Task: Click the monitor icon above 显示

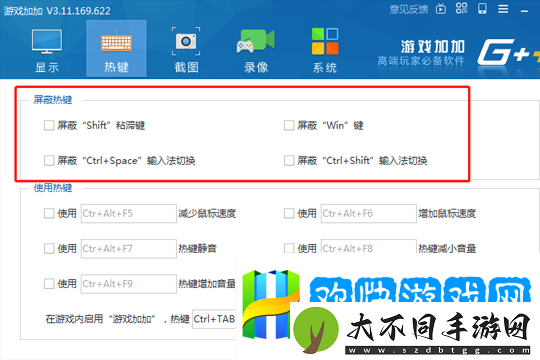Action: click(x=47, y=41)
